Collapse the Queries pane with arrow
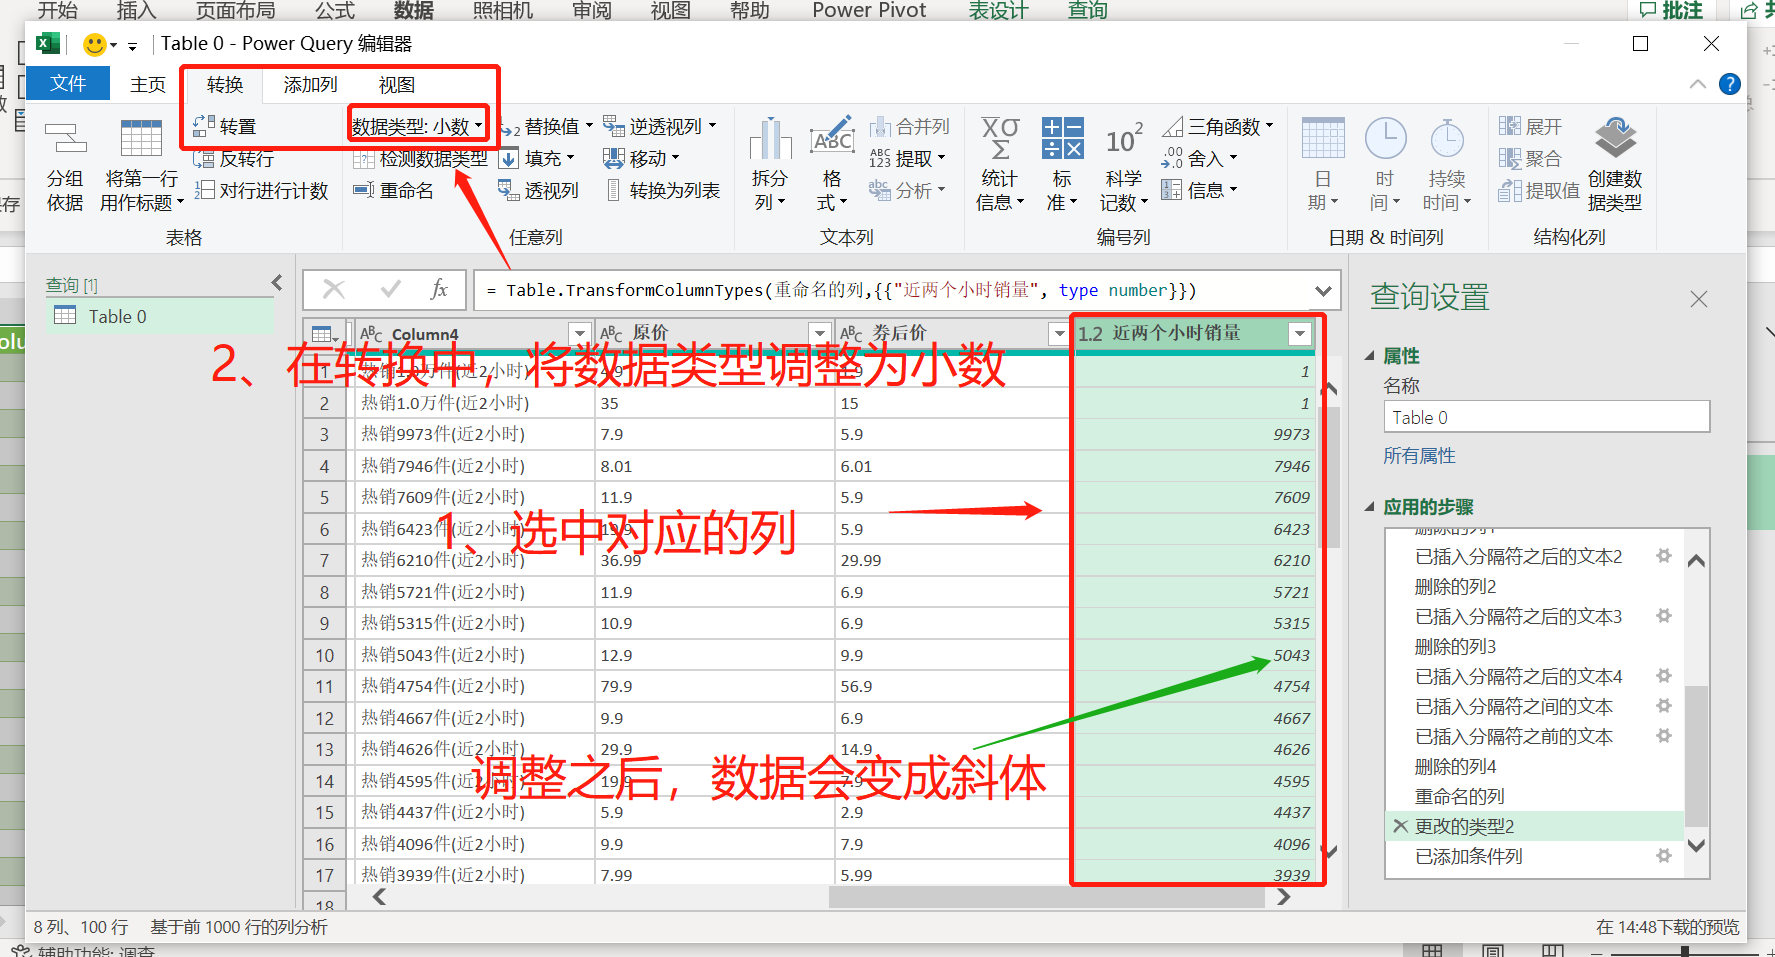 pos(277,283)
